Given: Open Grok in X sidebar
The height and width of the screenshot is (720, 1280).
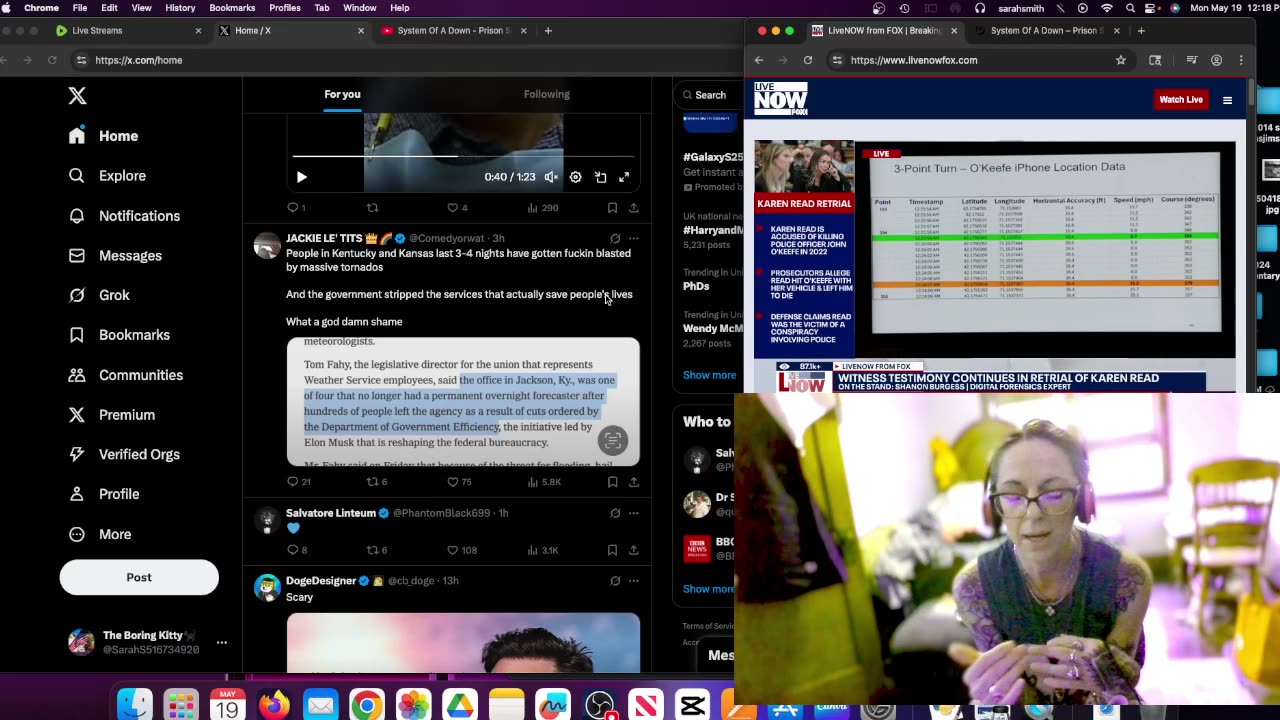Looking at the screenshot, I should pyautogui.click(x=99, y=295).
